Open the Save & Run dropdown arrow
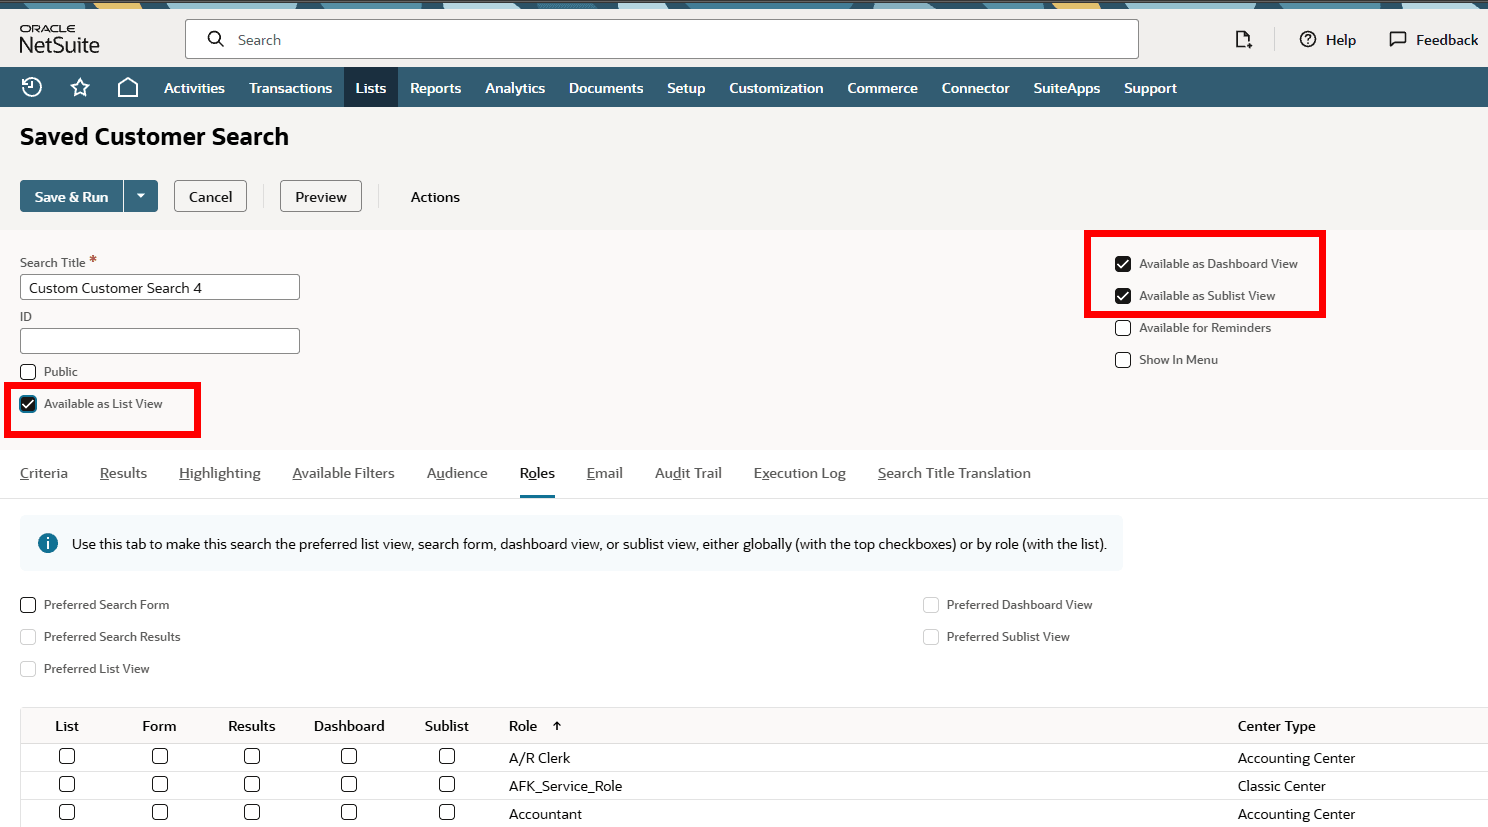Screen dimensions: 1488x827 141,196
